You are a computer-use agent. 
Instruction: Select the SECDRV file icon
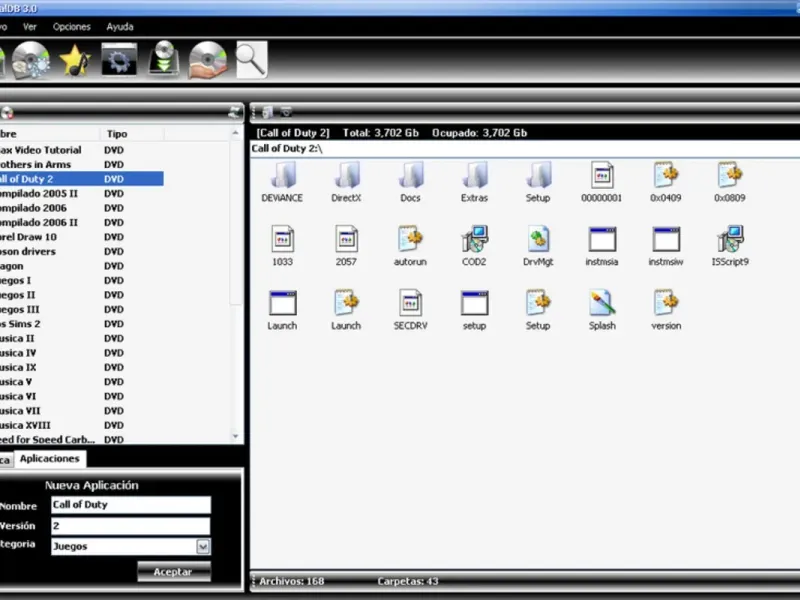410,305
